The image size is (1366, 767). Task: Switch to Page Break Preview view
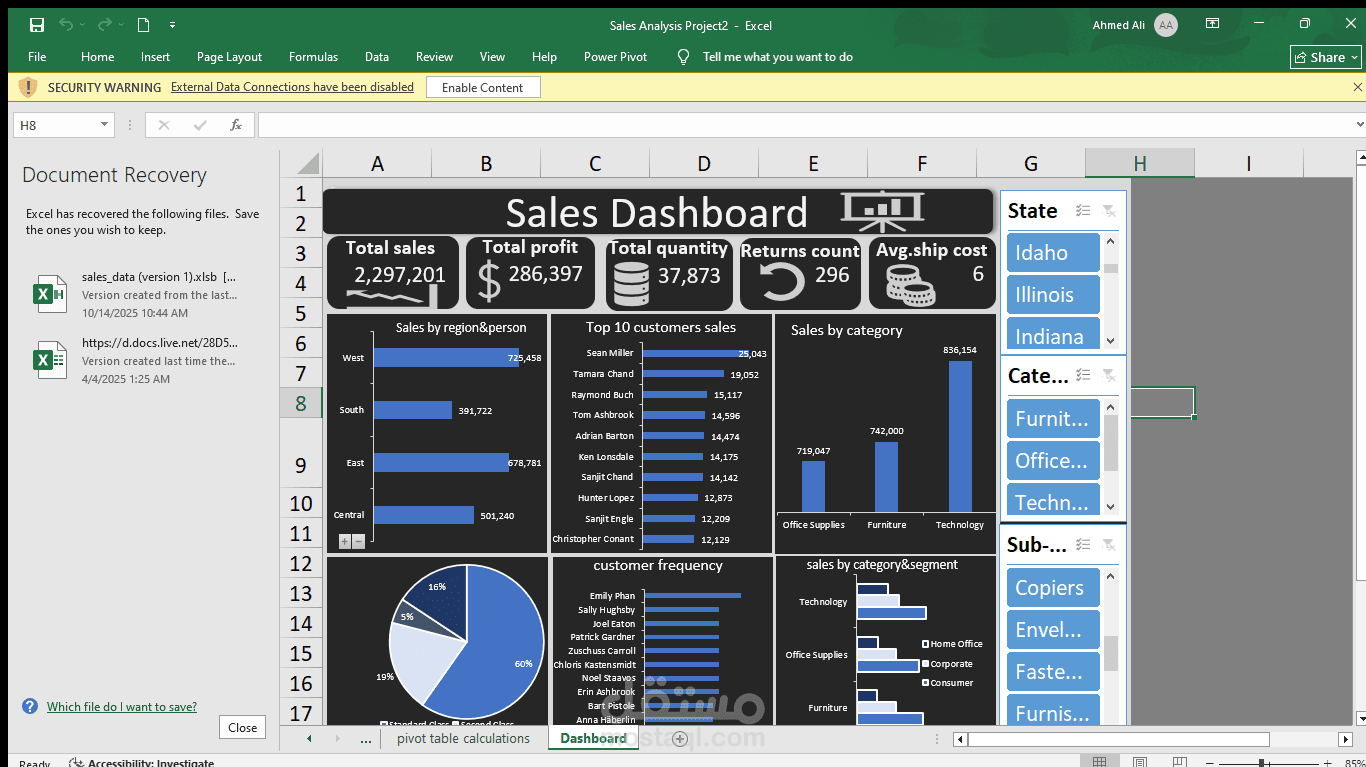[1179, 762]
